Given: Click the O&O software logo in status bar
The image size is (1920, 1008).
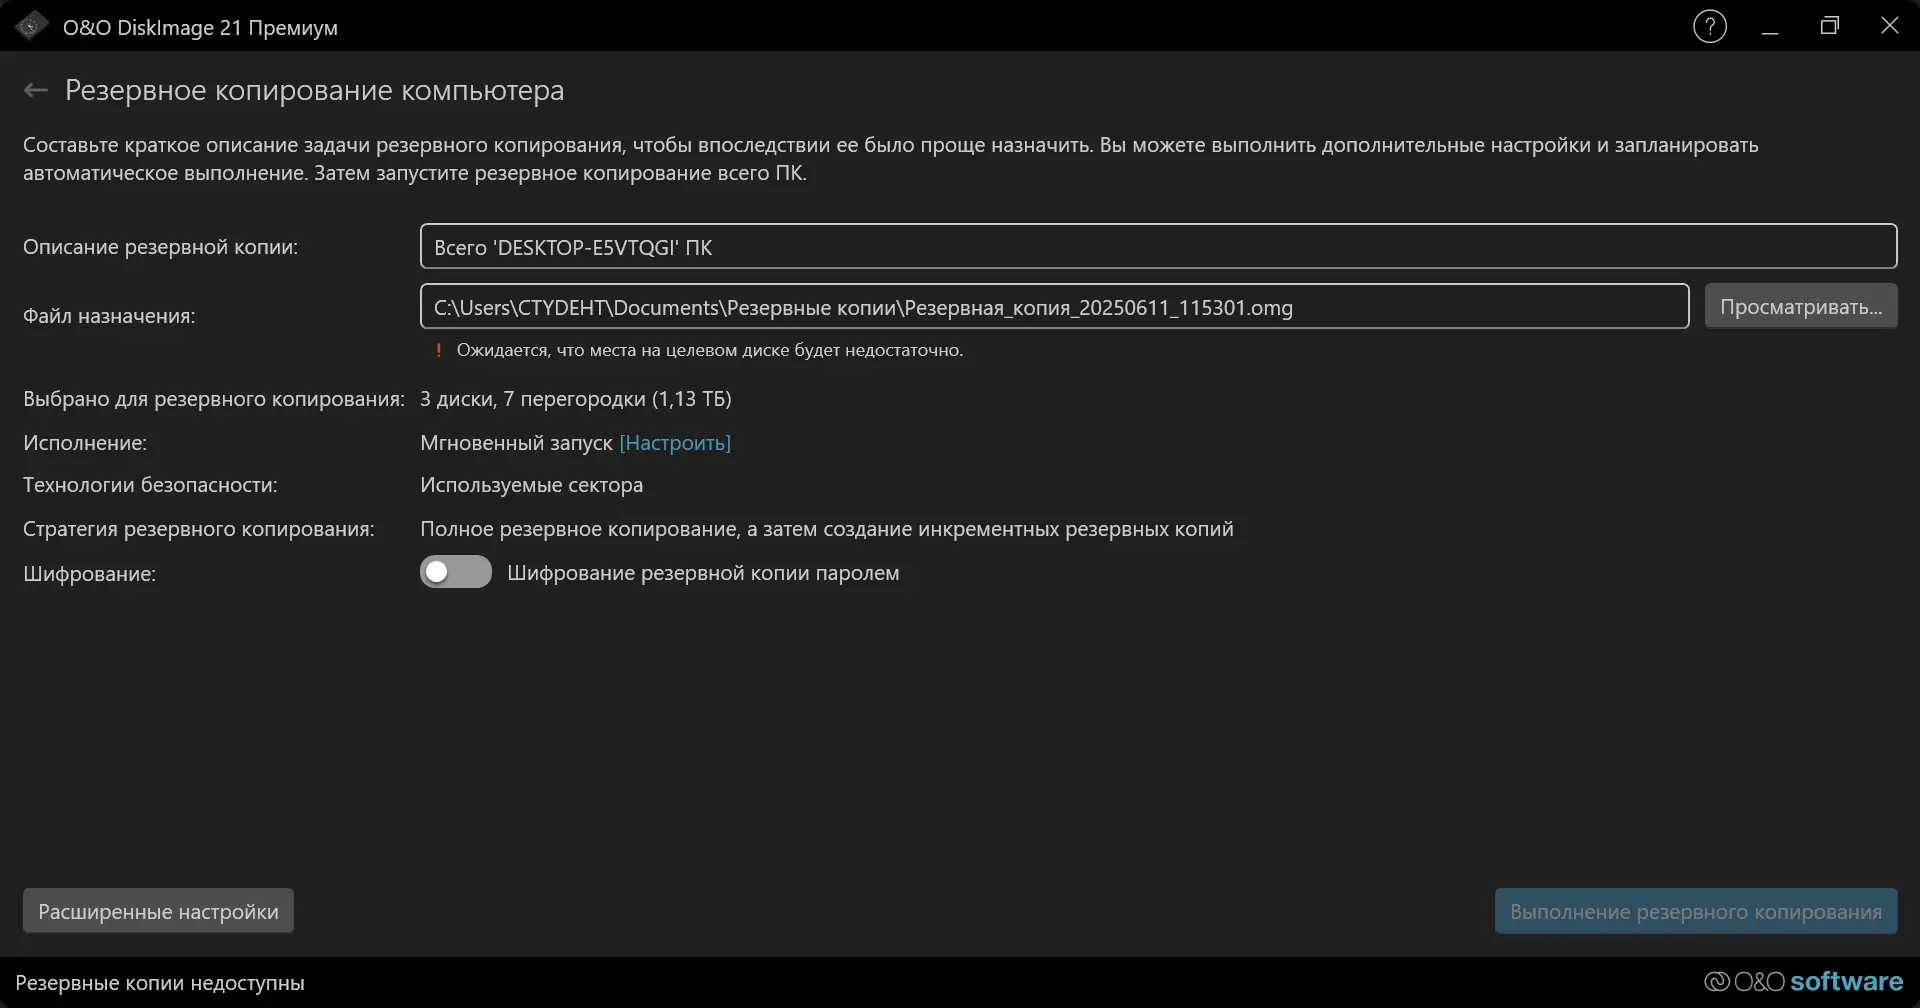Looking at the screenshot, I should coord(1803,982).
